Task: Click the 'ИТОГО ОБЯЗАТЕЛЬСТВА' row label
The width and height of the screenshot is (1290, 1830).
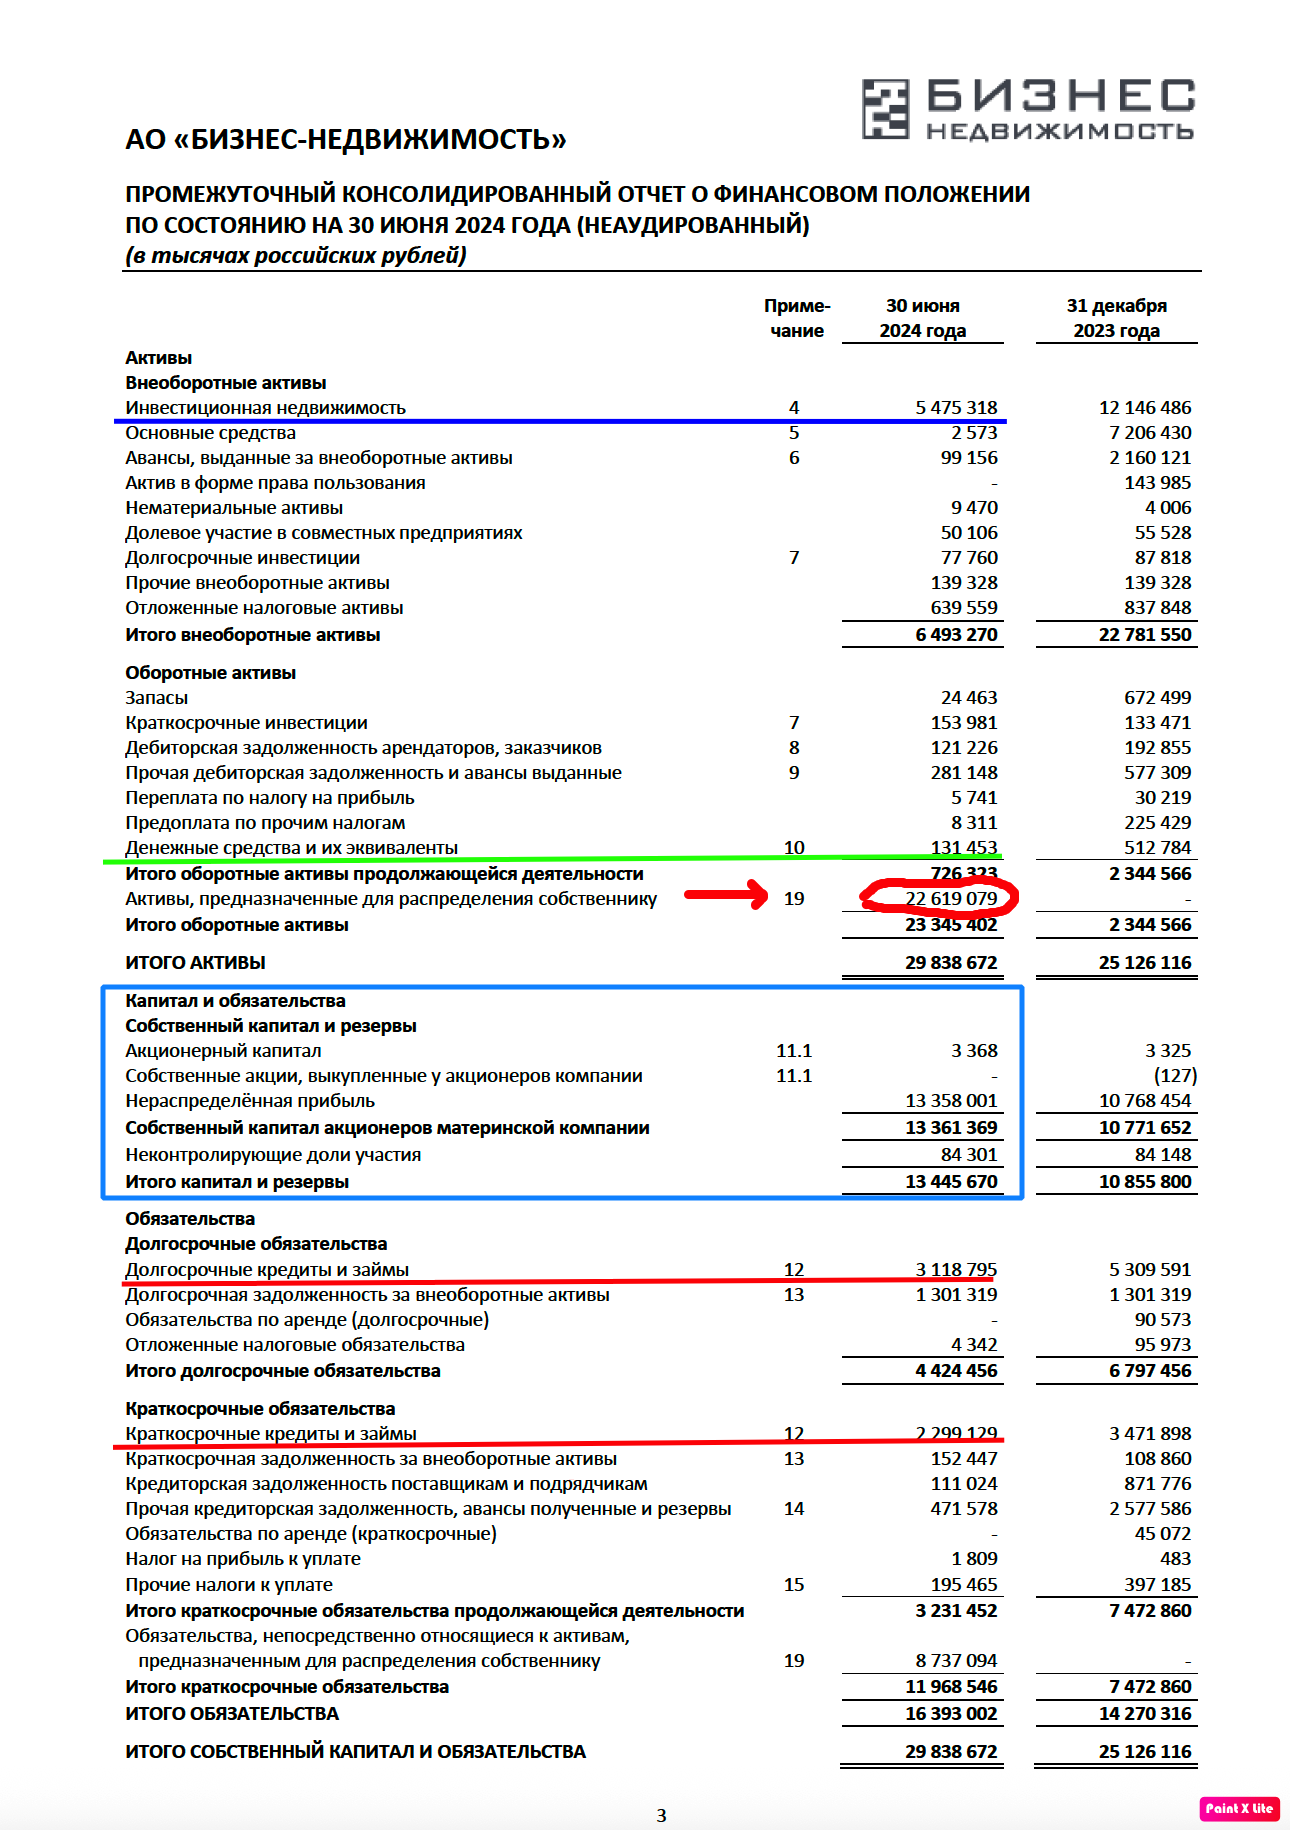Action: tap(232, 1714)
